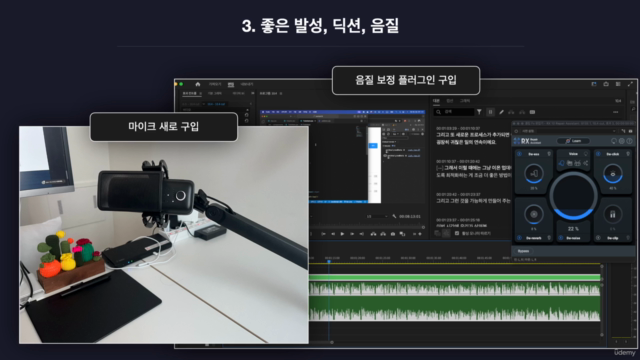
Task: Click the workspaces icon at Premiere top-right
Action: pyautogui.click(x=594, y=84)
